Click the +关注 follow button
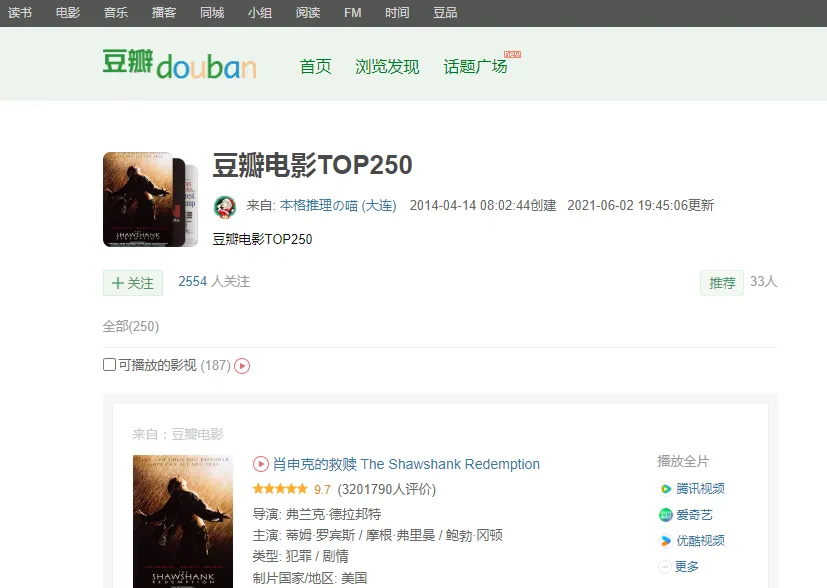 click(x=133, y=283)
